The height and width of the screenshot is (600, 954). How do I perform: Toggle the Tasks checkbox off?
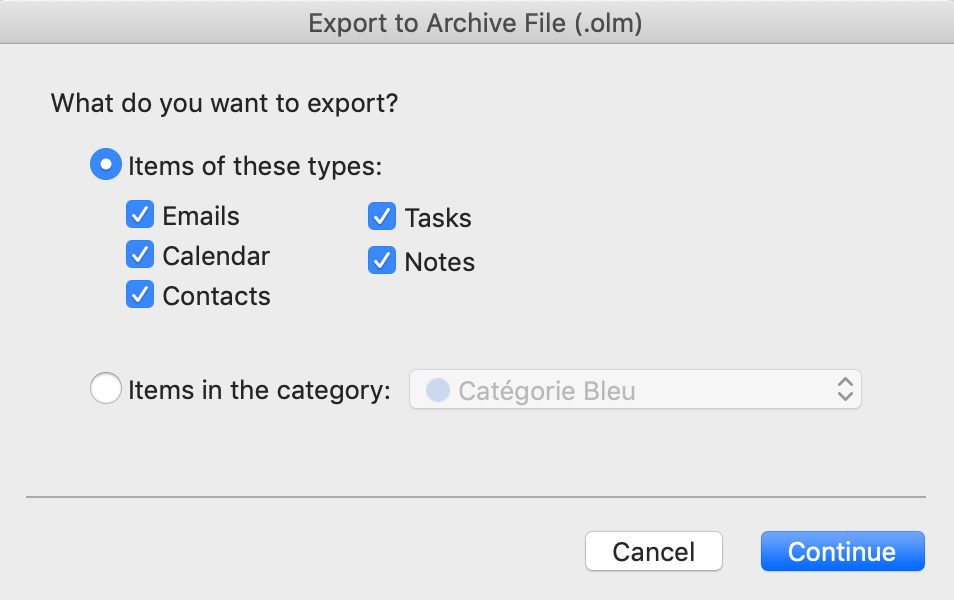pos(381,216)
